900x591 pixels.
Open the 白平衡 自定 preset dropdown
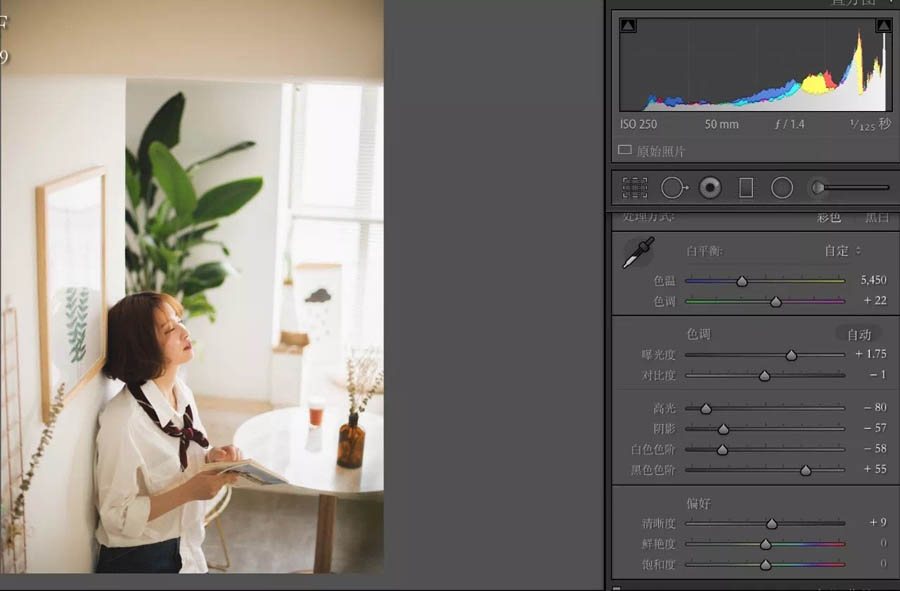tap(842, 251)
